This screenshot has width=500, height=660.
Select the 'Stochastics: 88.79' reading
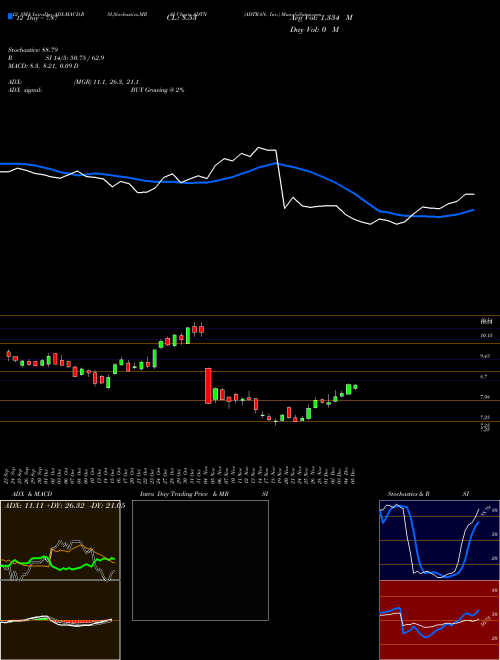point(33,50)
